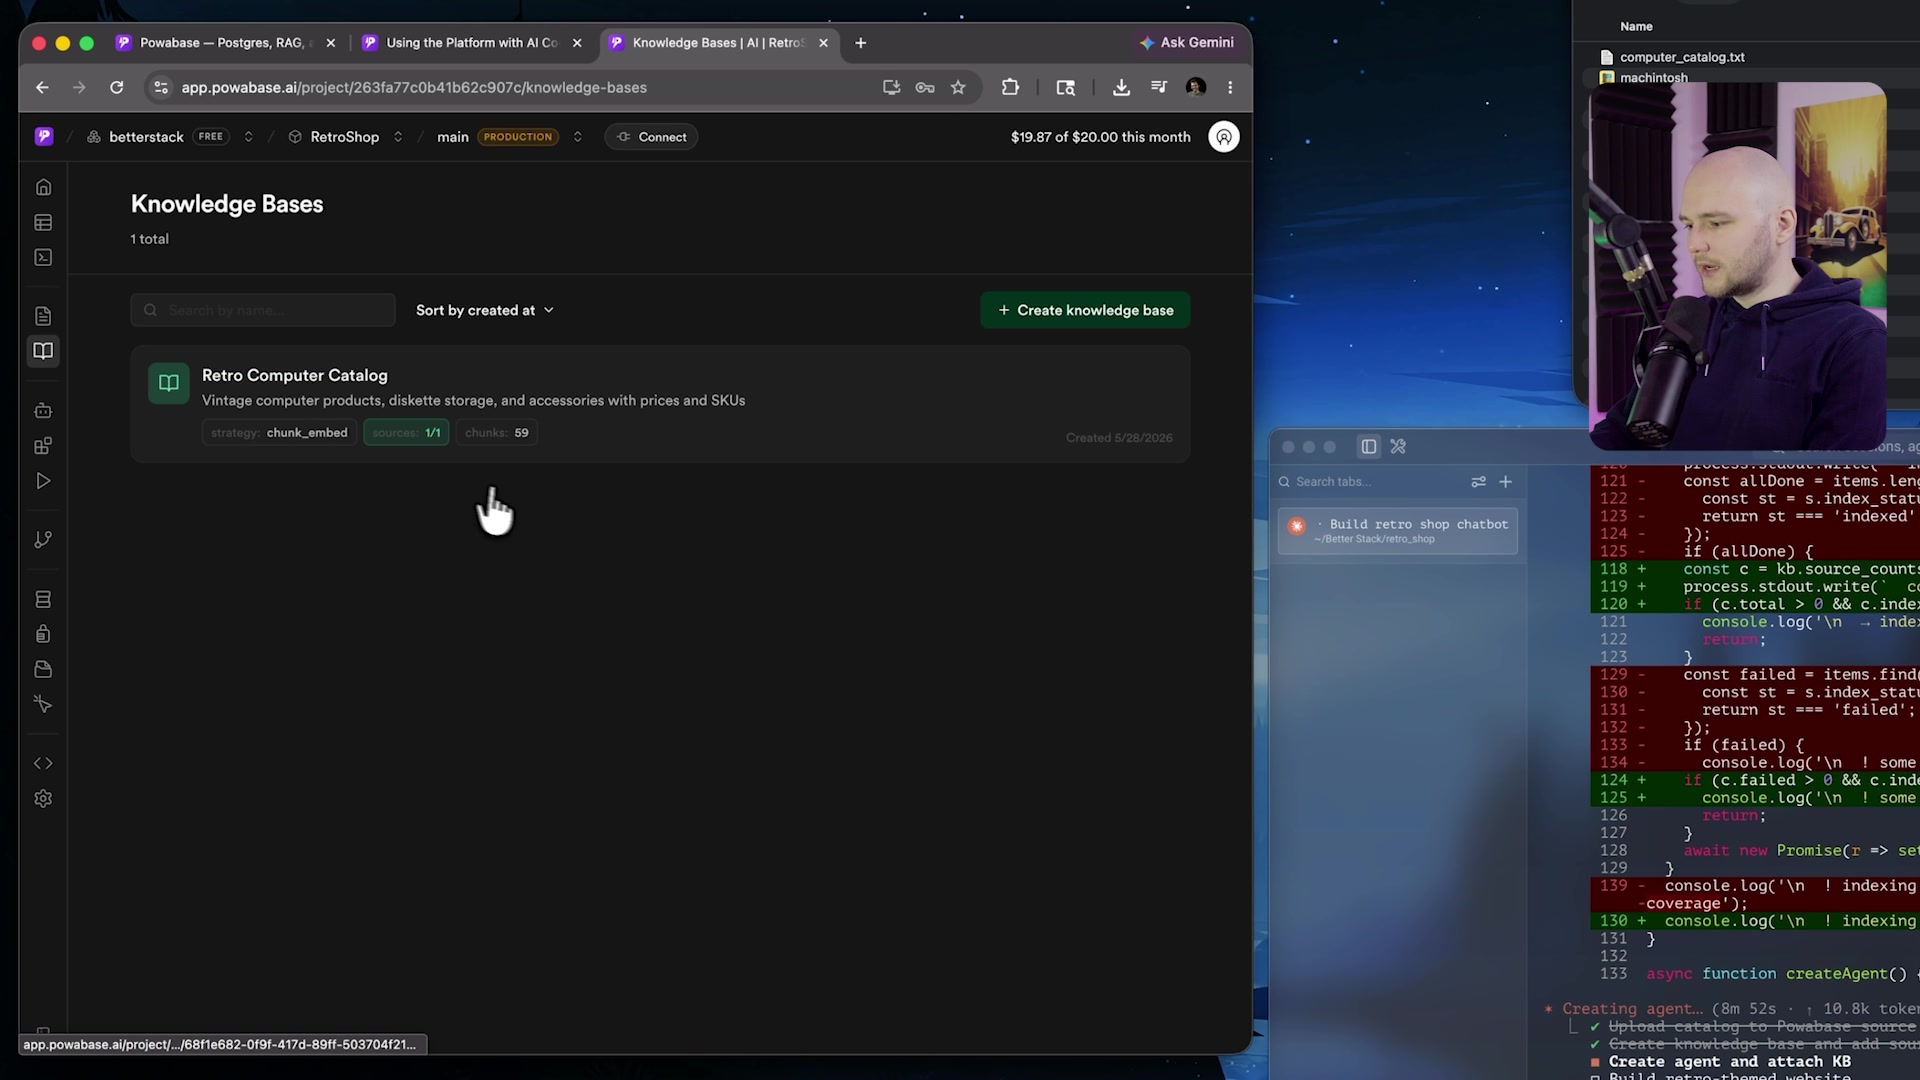
Task: Click the betterstack organization name
Action: coord(146,137)
